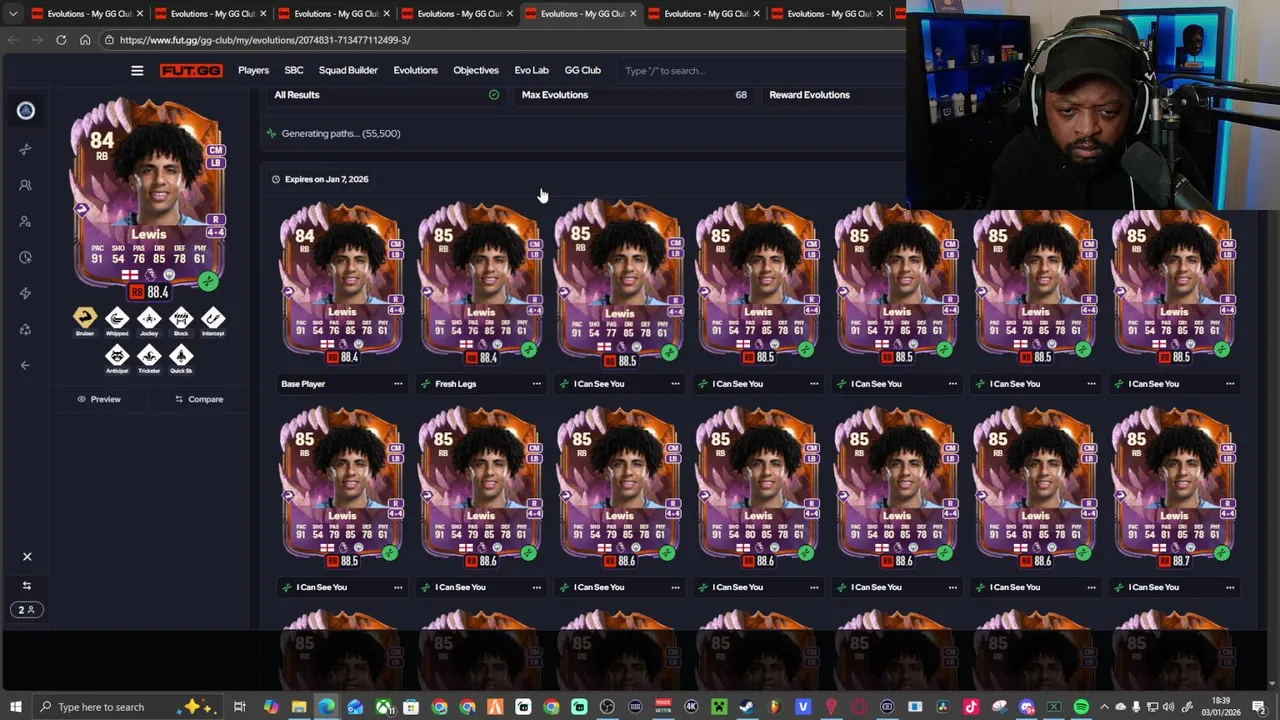Click the Preview button
The width and height of the screenshot is (1280, 720).
pyautogui.click(x=99, y=399)
